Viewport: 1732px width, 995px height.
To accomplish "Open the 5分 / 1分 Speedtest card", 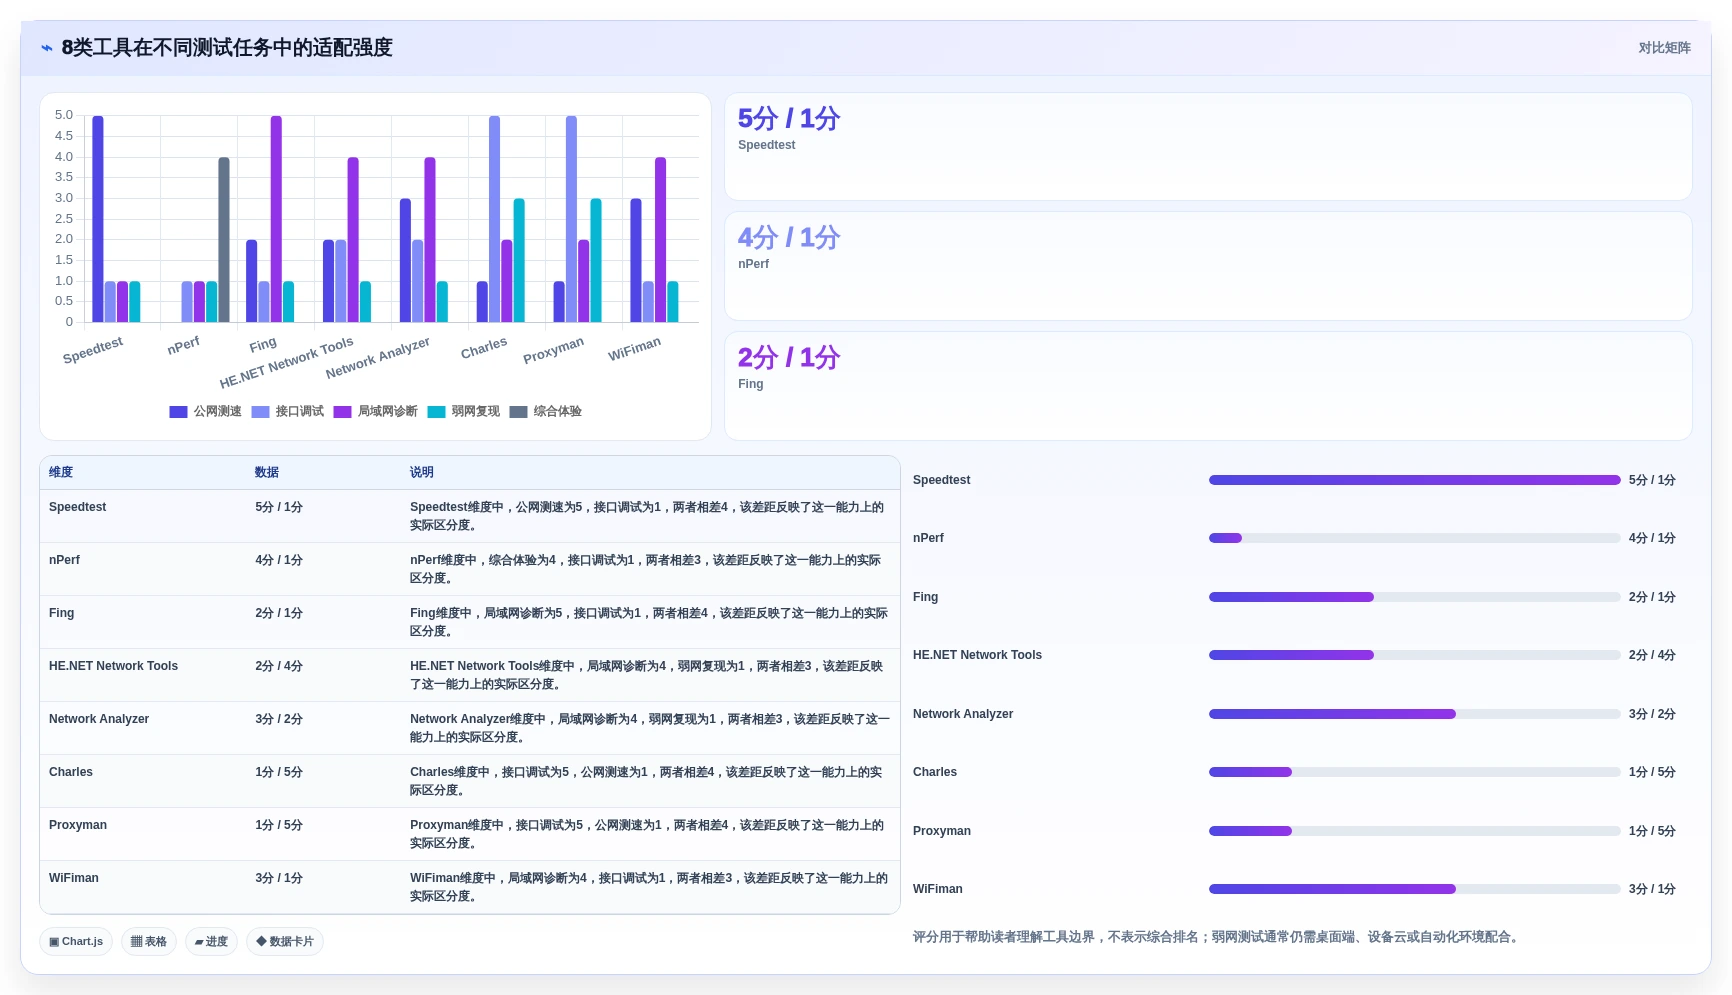I will (x=1208, y=147).
